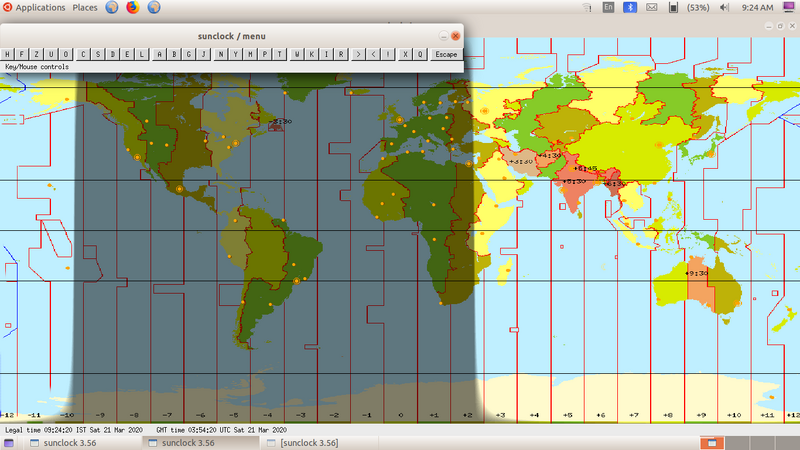Screen dimensions: 800x450
Task: Click the sunclock / menu window title
Action: point(232,36)
